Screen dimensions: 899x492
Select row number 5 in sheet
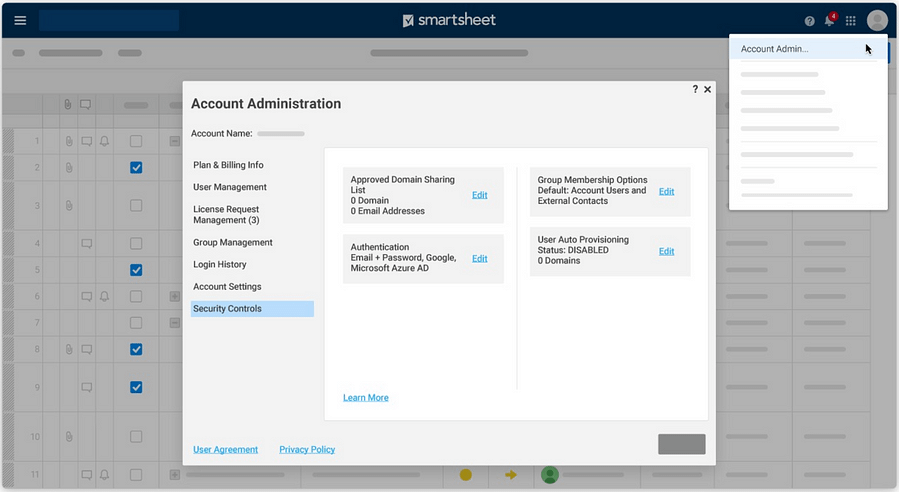coord(37,270)
